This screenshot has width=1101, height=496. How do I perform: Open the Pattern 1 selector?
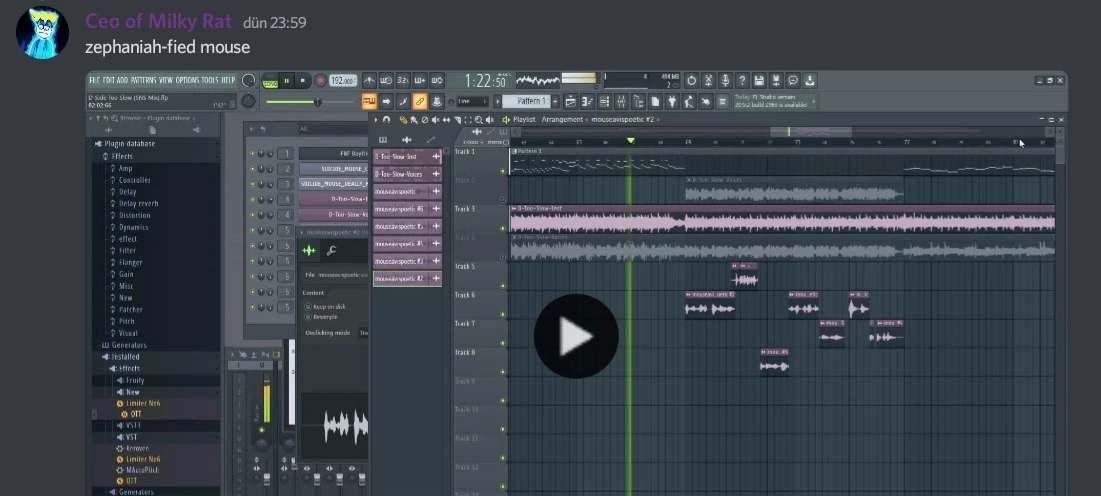pos(525,102)
